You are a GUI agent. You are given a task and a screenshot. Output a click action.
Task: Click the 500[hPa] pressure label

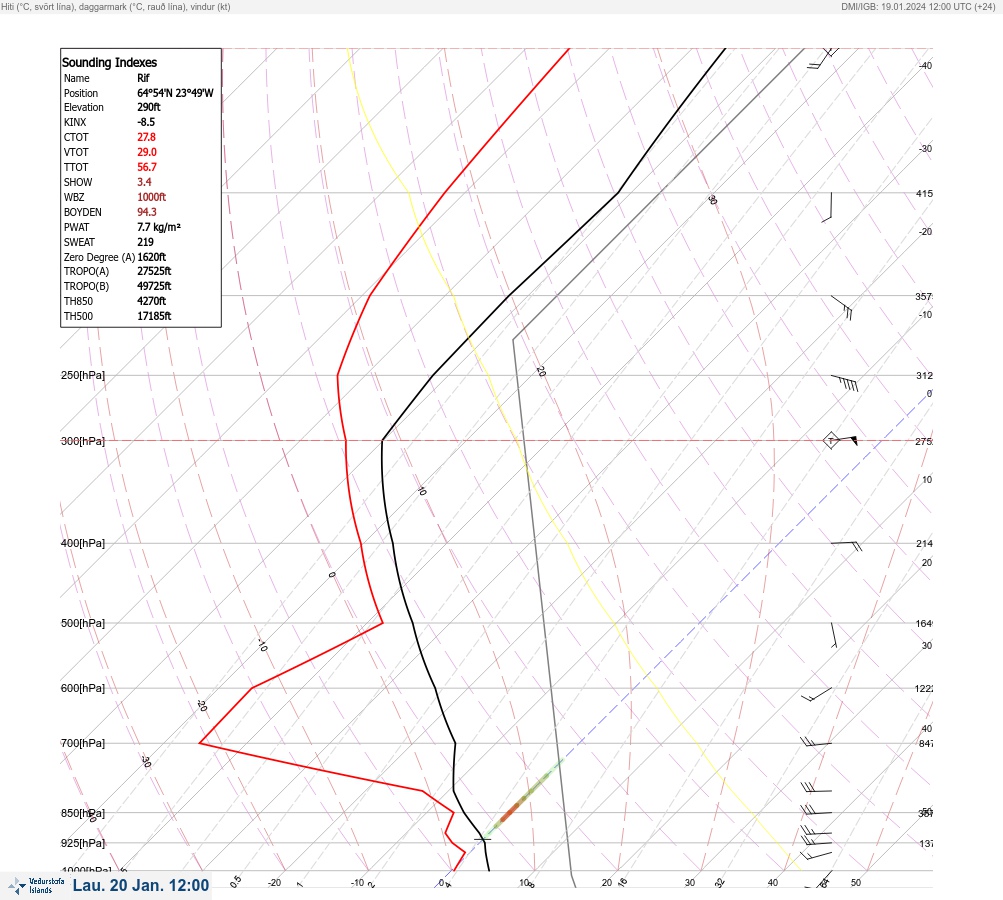click(x=83, y=623)
